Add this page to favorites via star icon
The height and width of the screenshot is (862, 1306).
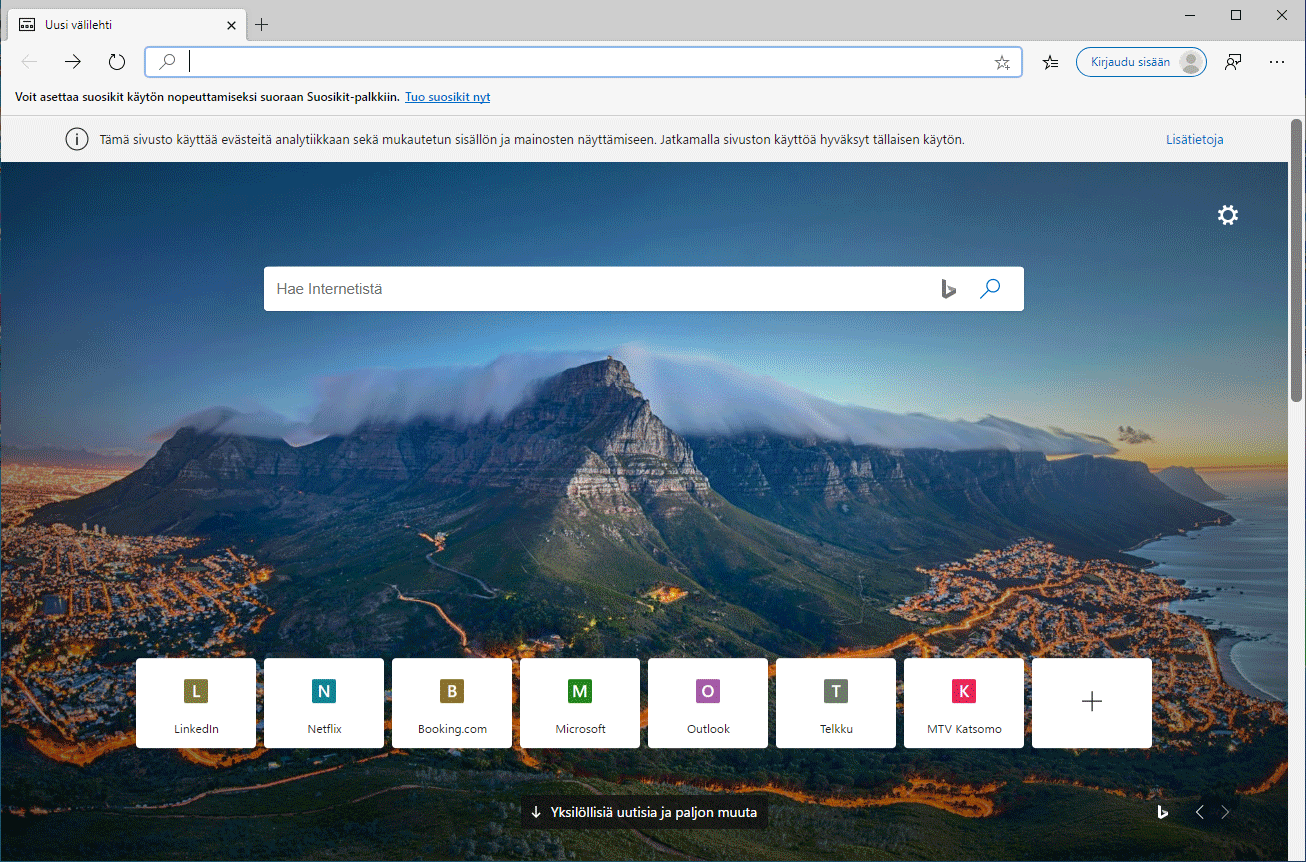(x=1002, y=62)
